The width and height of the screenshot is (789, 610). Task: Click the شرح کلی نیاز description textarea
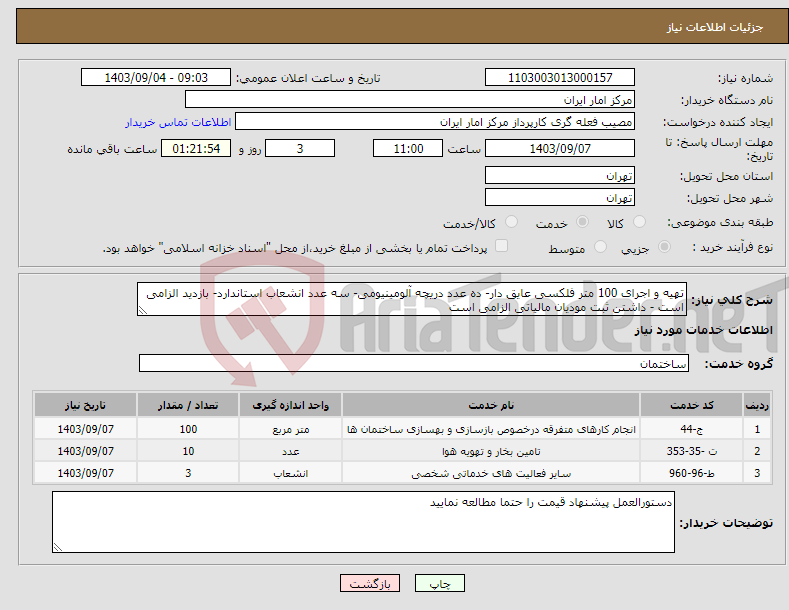[412, 299]
